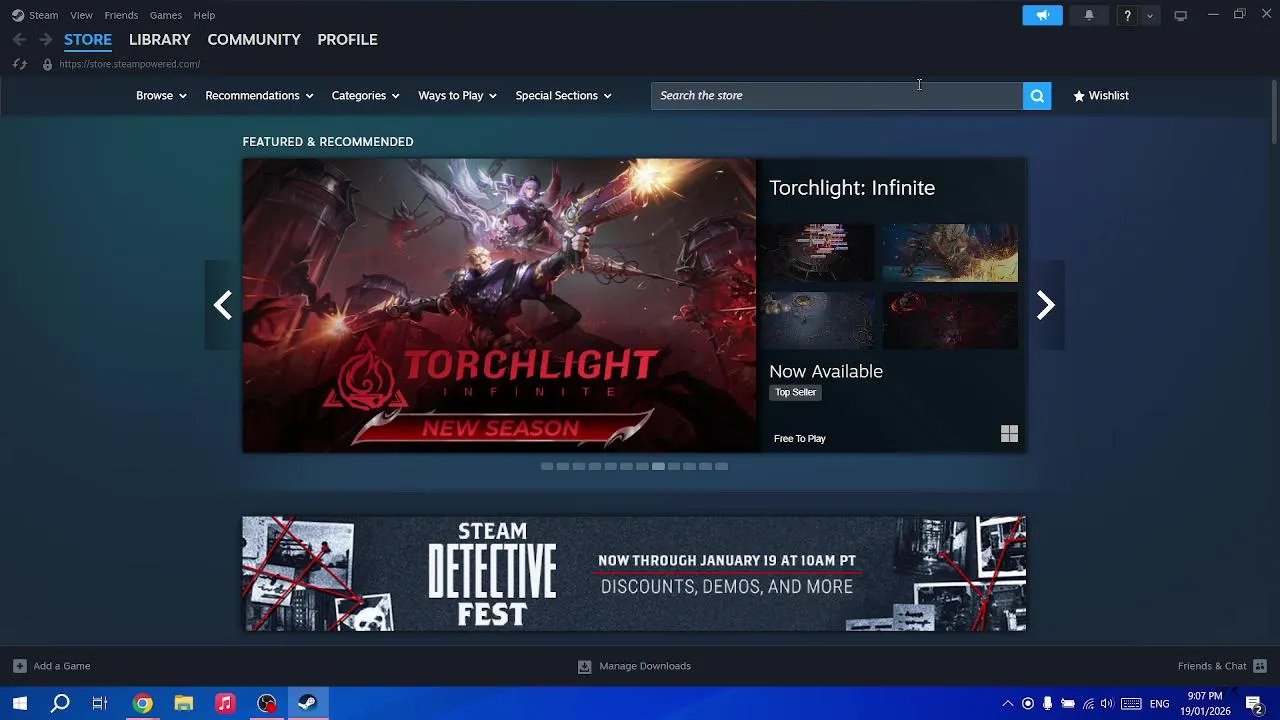
Task: Open the Windows action center icon
Action: pyautogui.click(x=1254, y=704)
